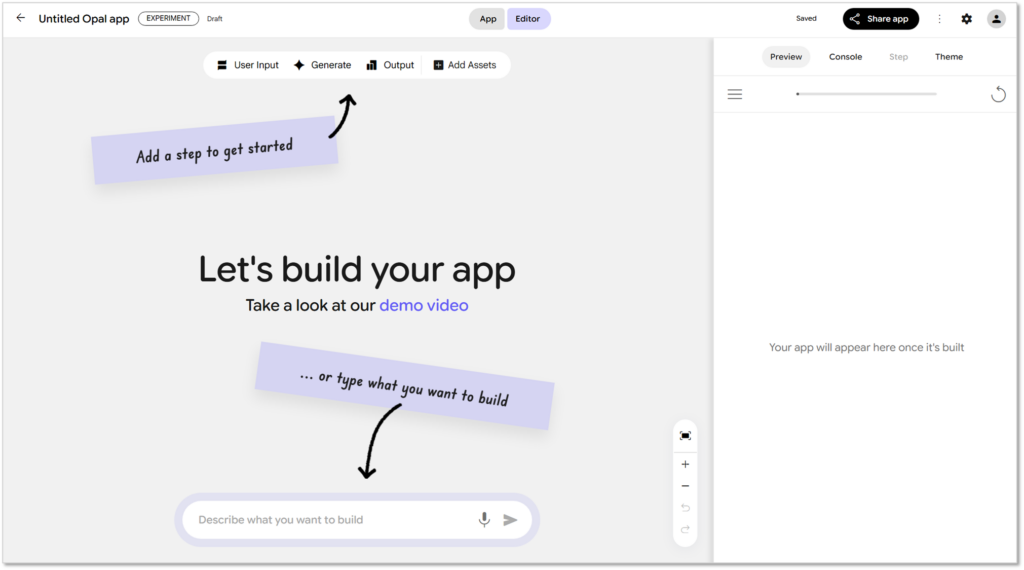Zoom out with the minus icon
Screen dimensions: 1024x570
[x=685, y=486]
